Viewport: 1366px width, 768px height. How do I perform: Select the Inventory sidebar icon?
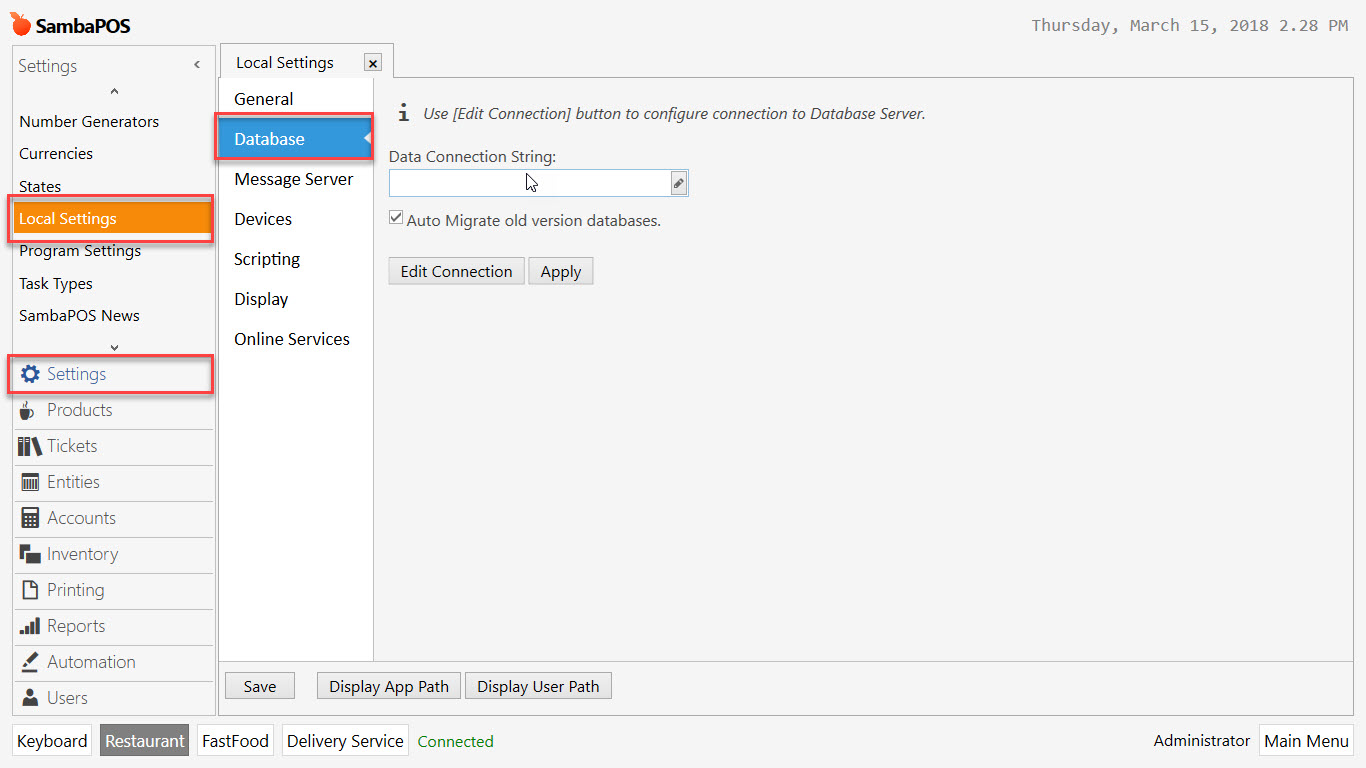pyautogui.click(x=30, y=554)
